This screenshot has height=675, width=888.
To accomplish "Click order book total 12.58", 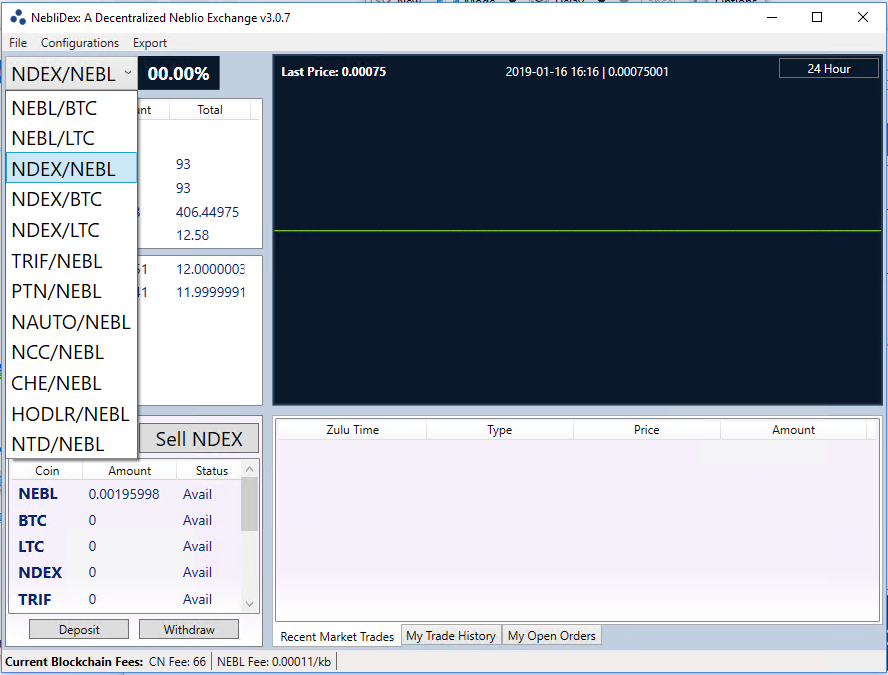I will tap(193, 235).
